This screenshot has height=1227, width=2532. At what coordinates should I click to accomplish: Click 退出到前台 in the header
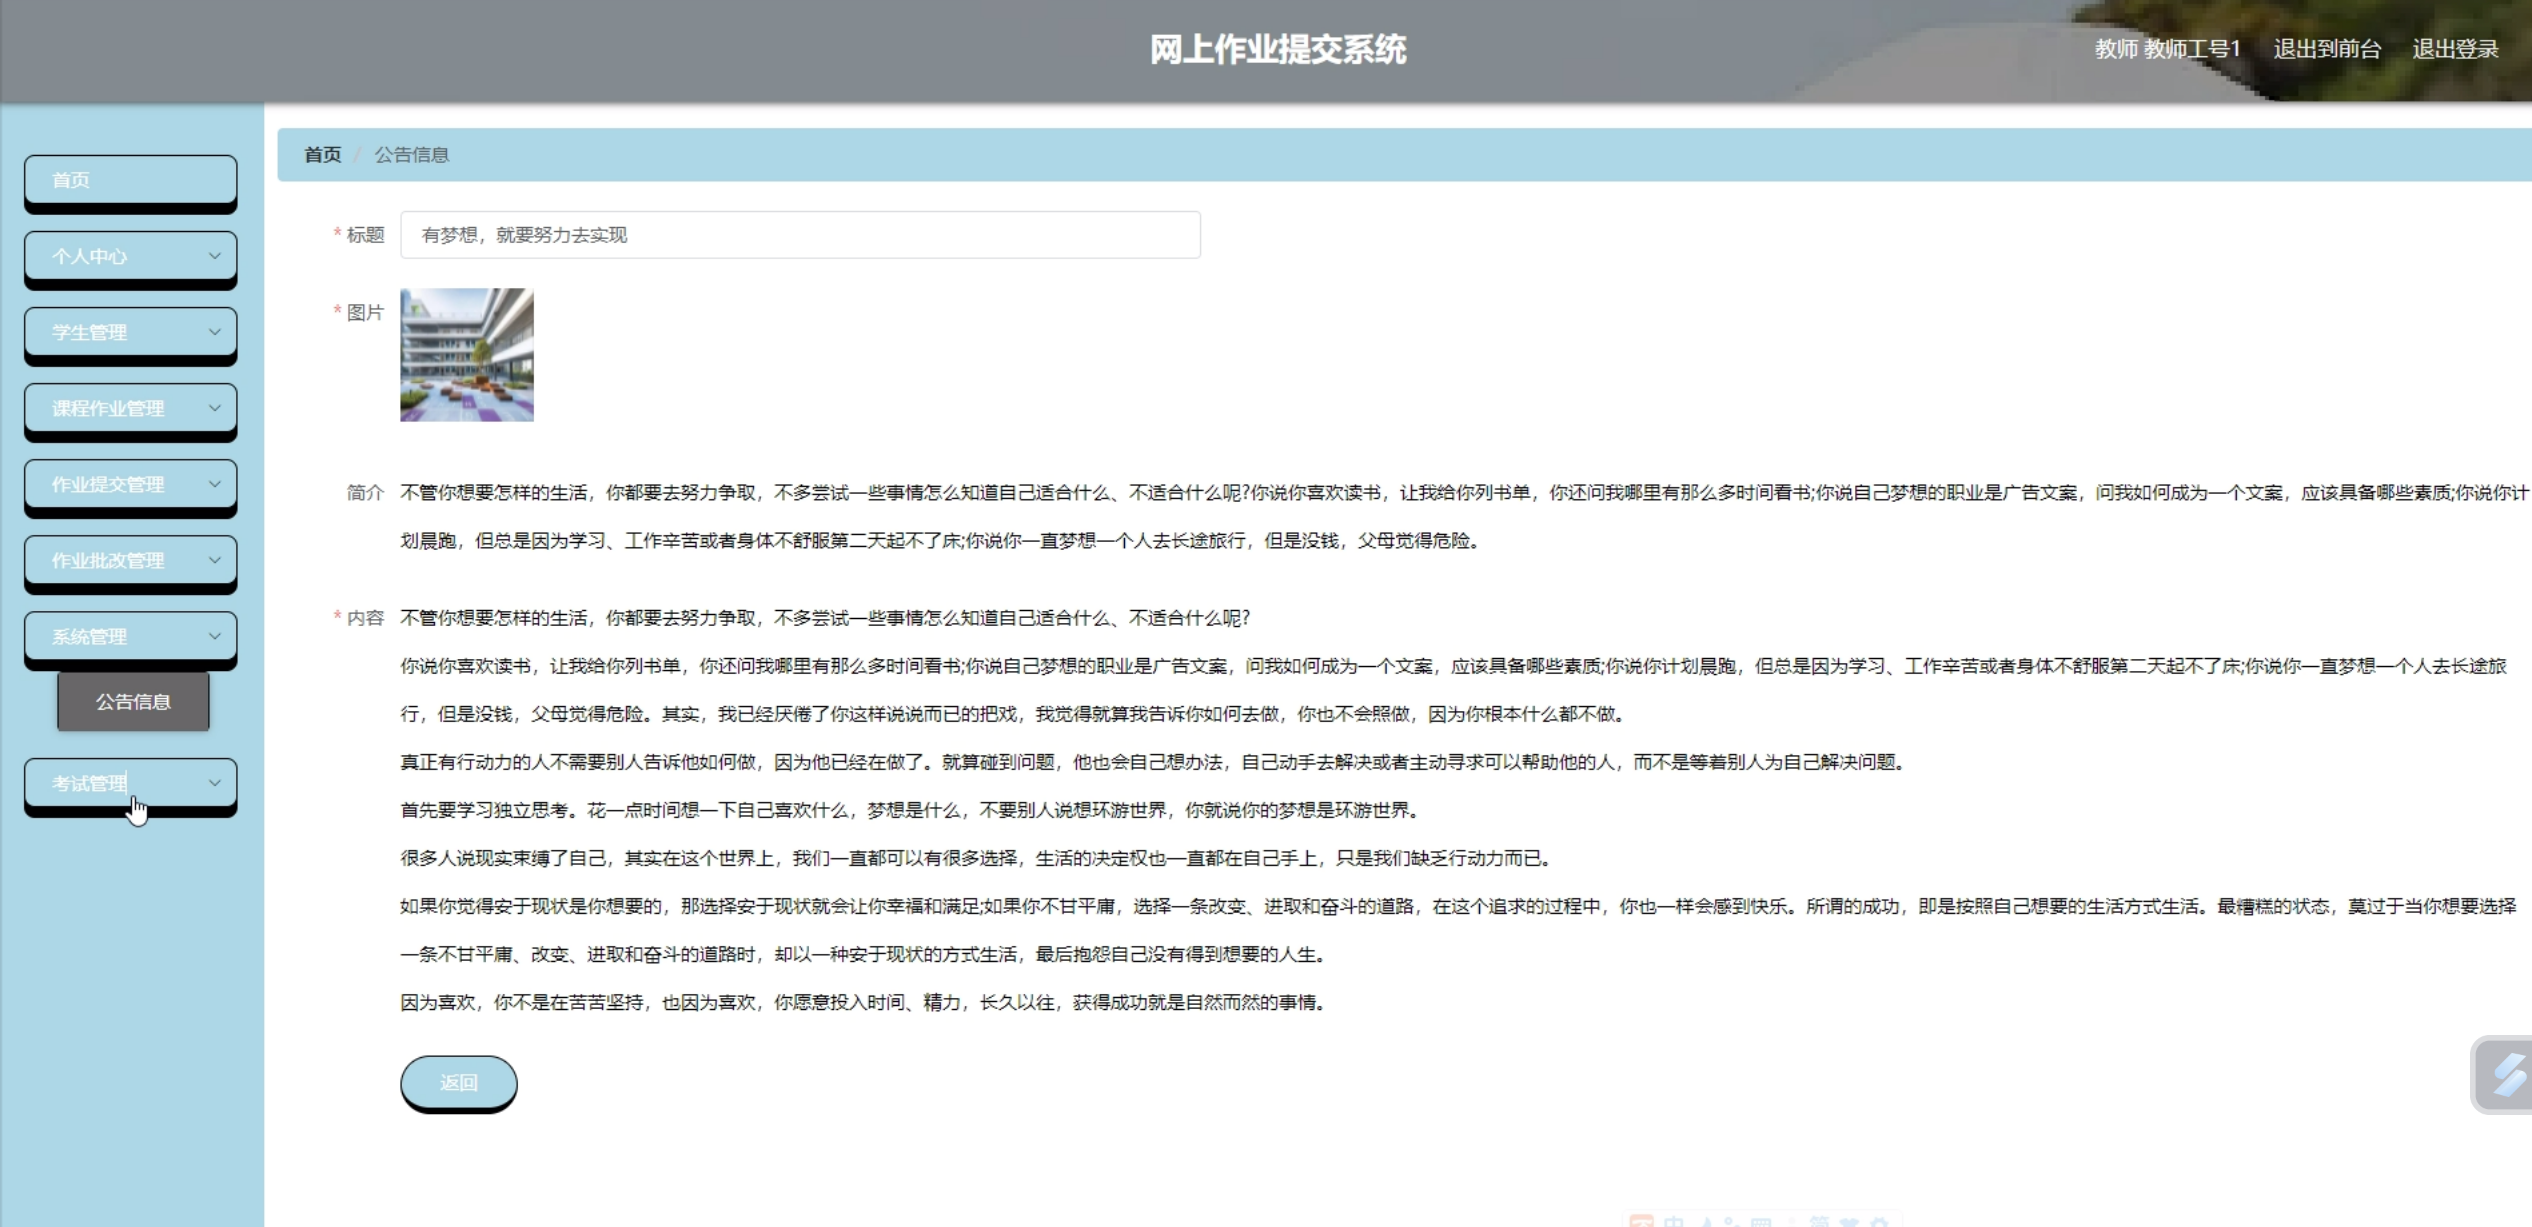click(2326, 49)
